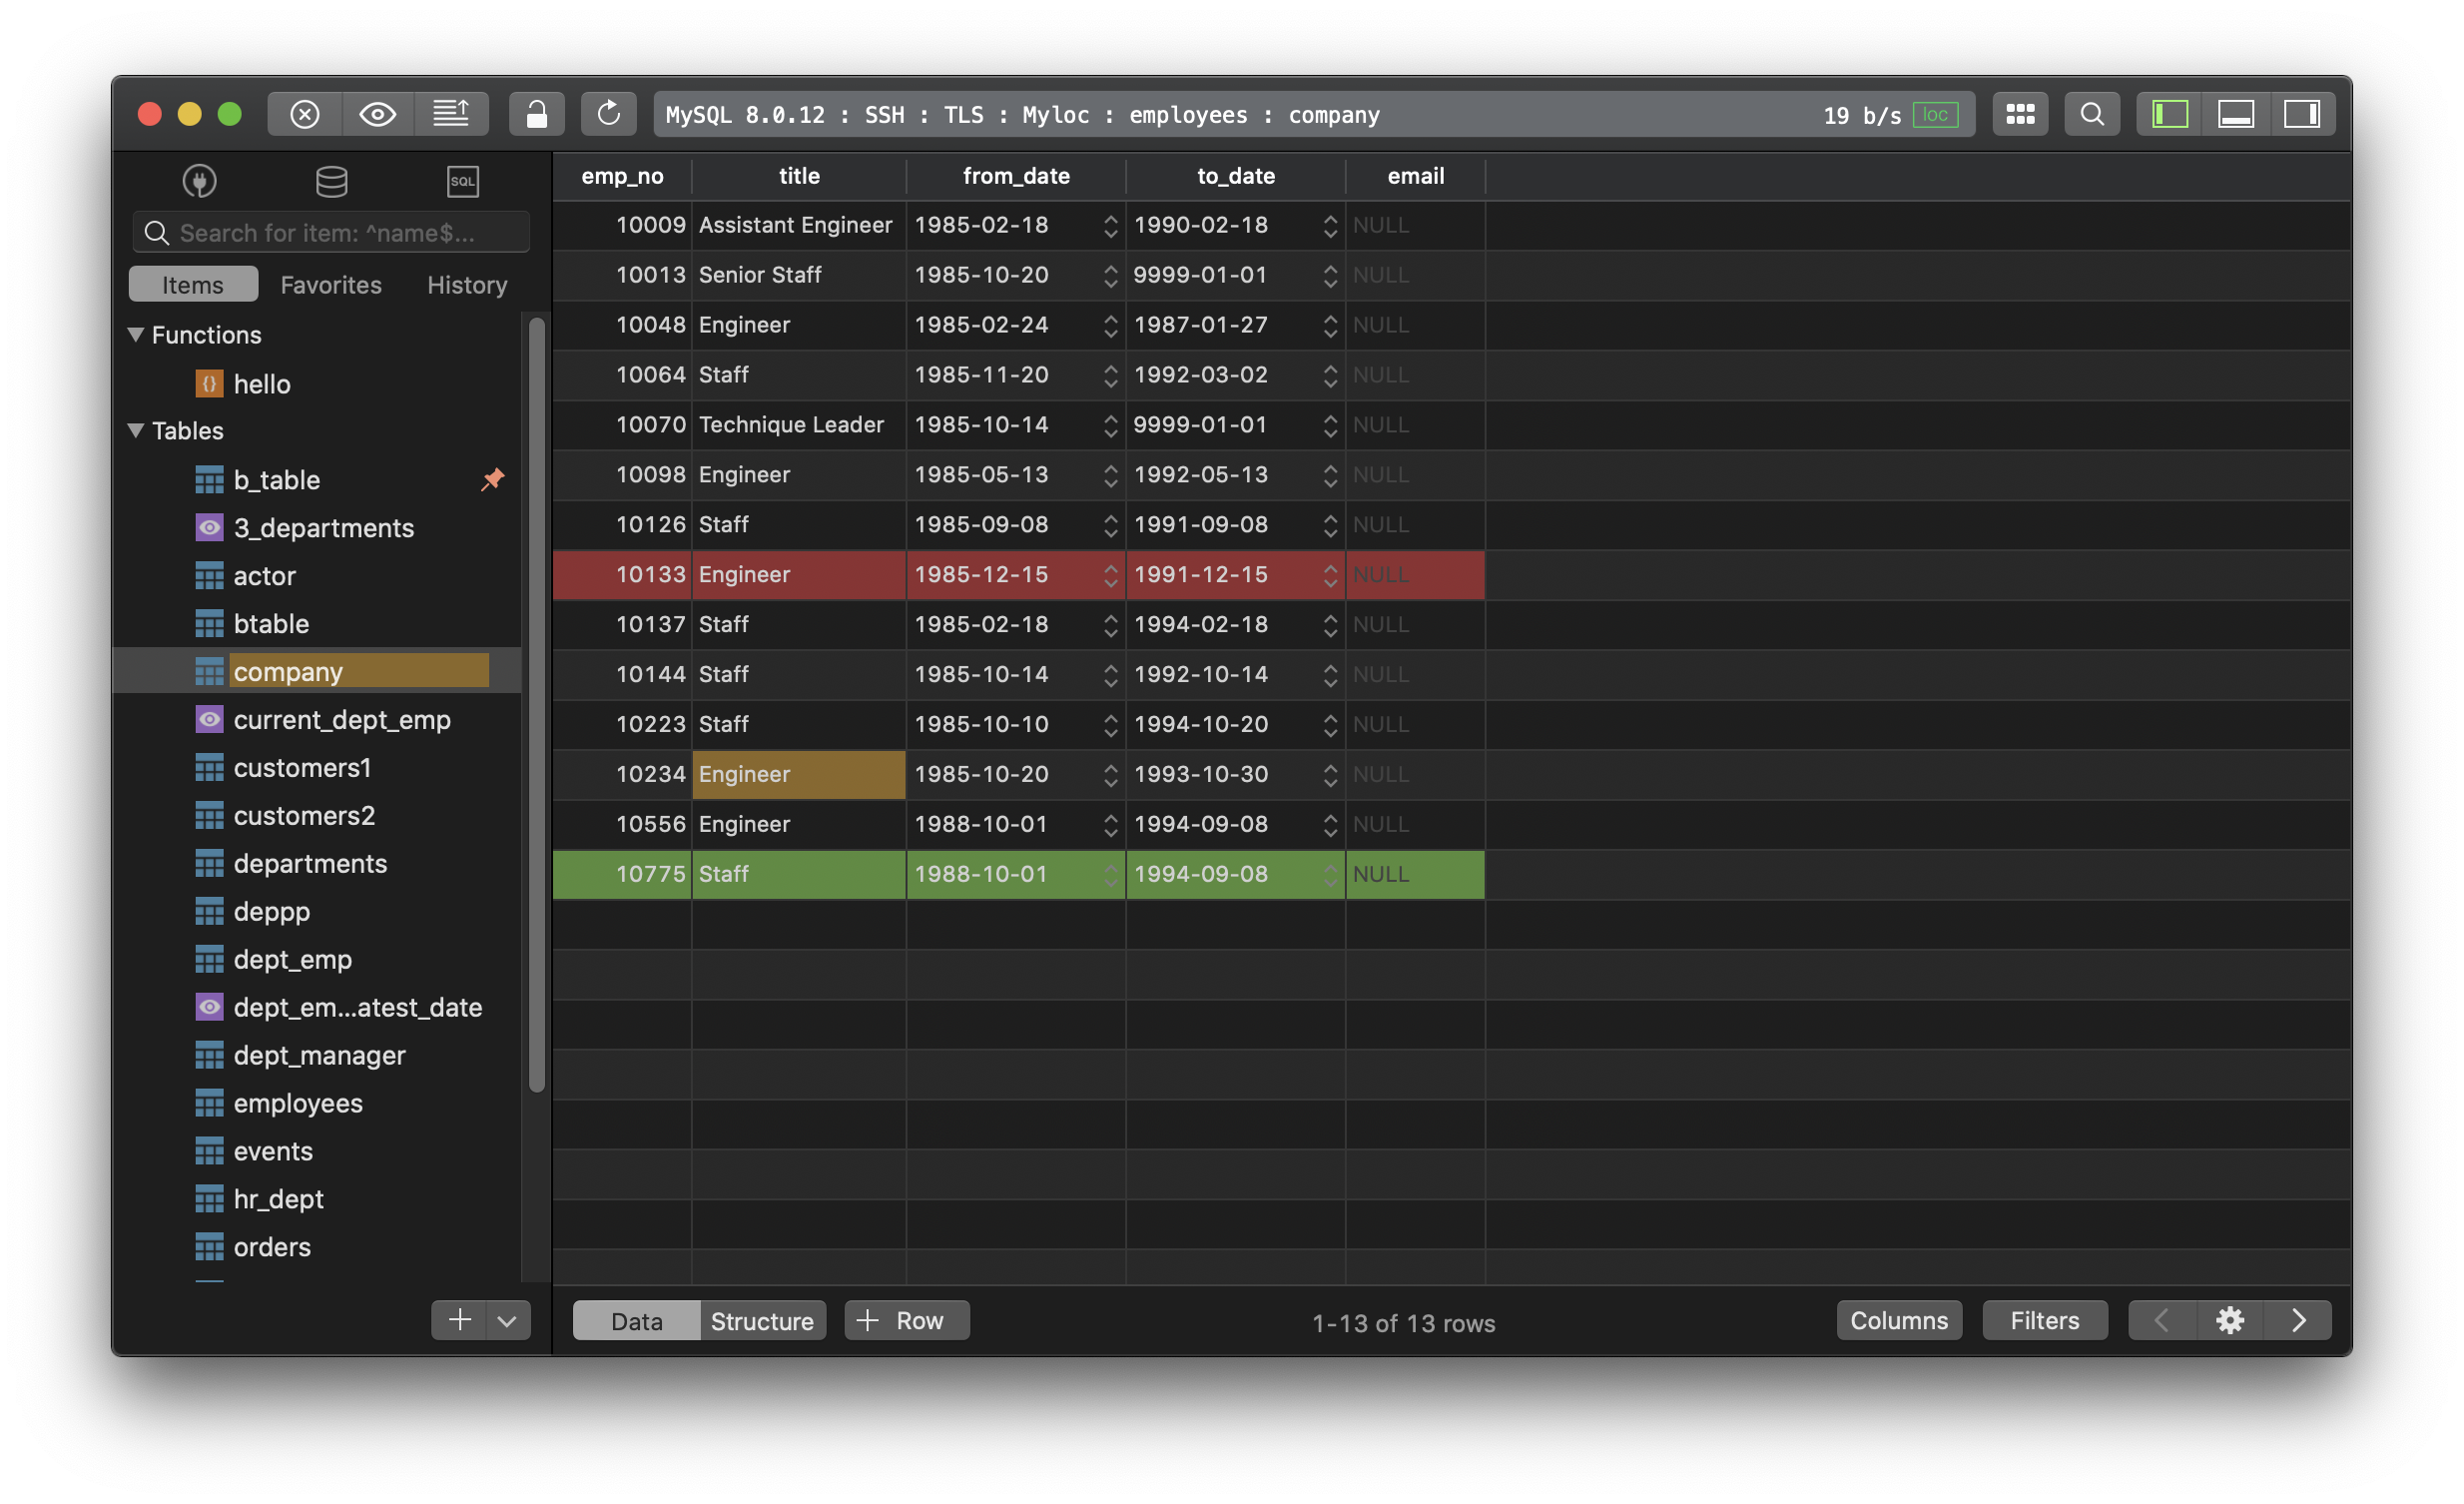
Task: Click the sidebar panel toggle icon
Action: pyautogui.click(x=2168, y=111)
